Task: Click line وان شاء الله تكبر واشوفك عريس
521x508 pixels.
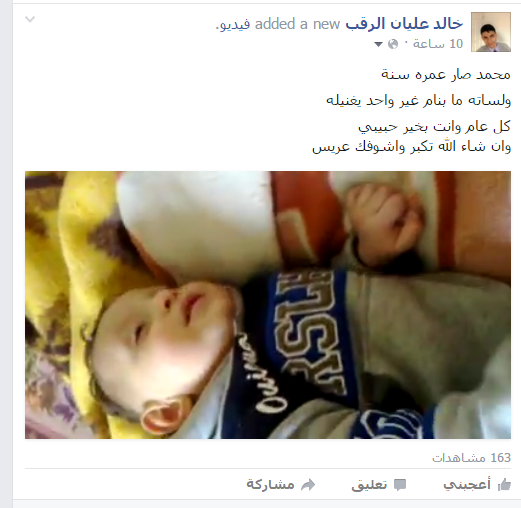Action: [411, 147]
